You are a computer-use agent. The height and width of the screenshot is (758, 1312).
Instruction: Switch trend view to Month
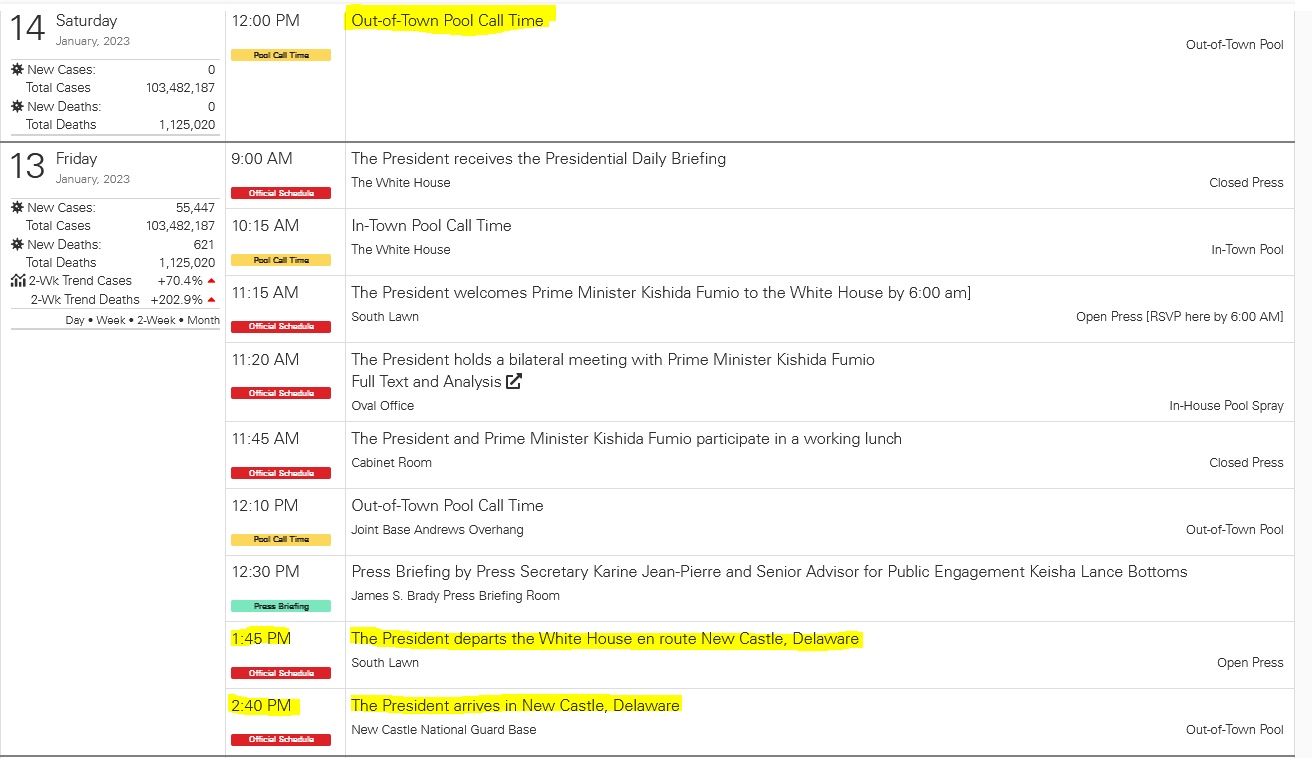click(x=203, y=320)
